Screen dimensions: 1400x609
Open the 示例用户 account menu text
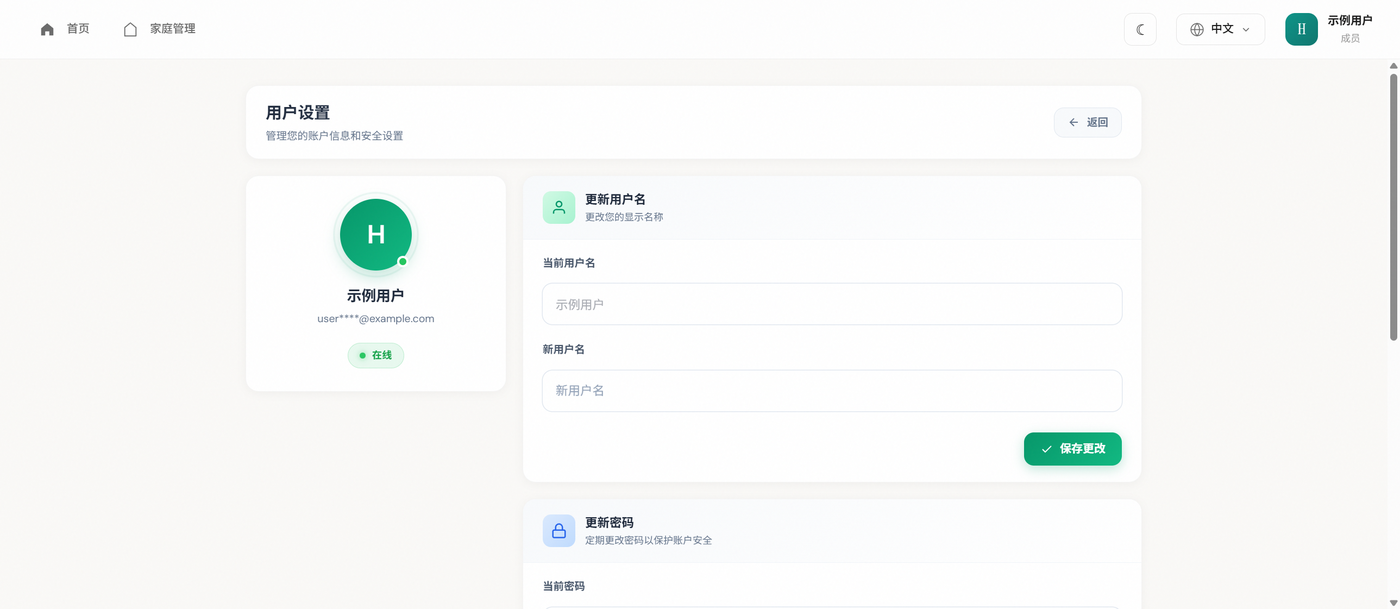tap(1350, 20)
